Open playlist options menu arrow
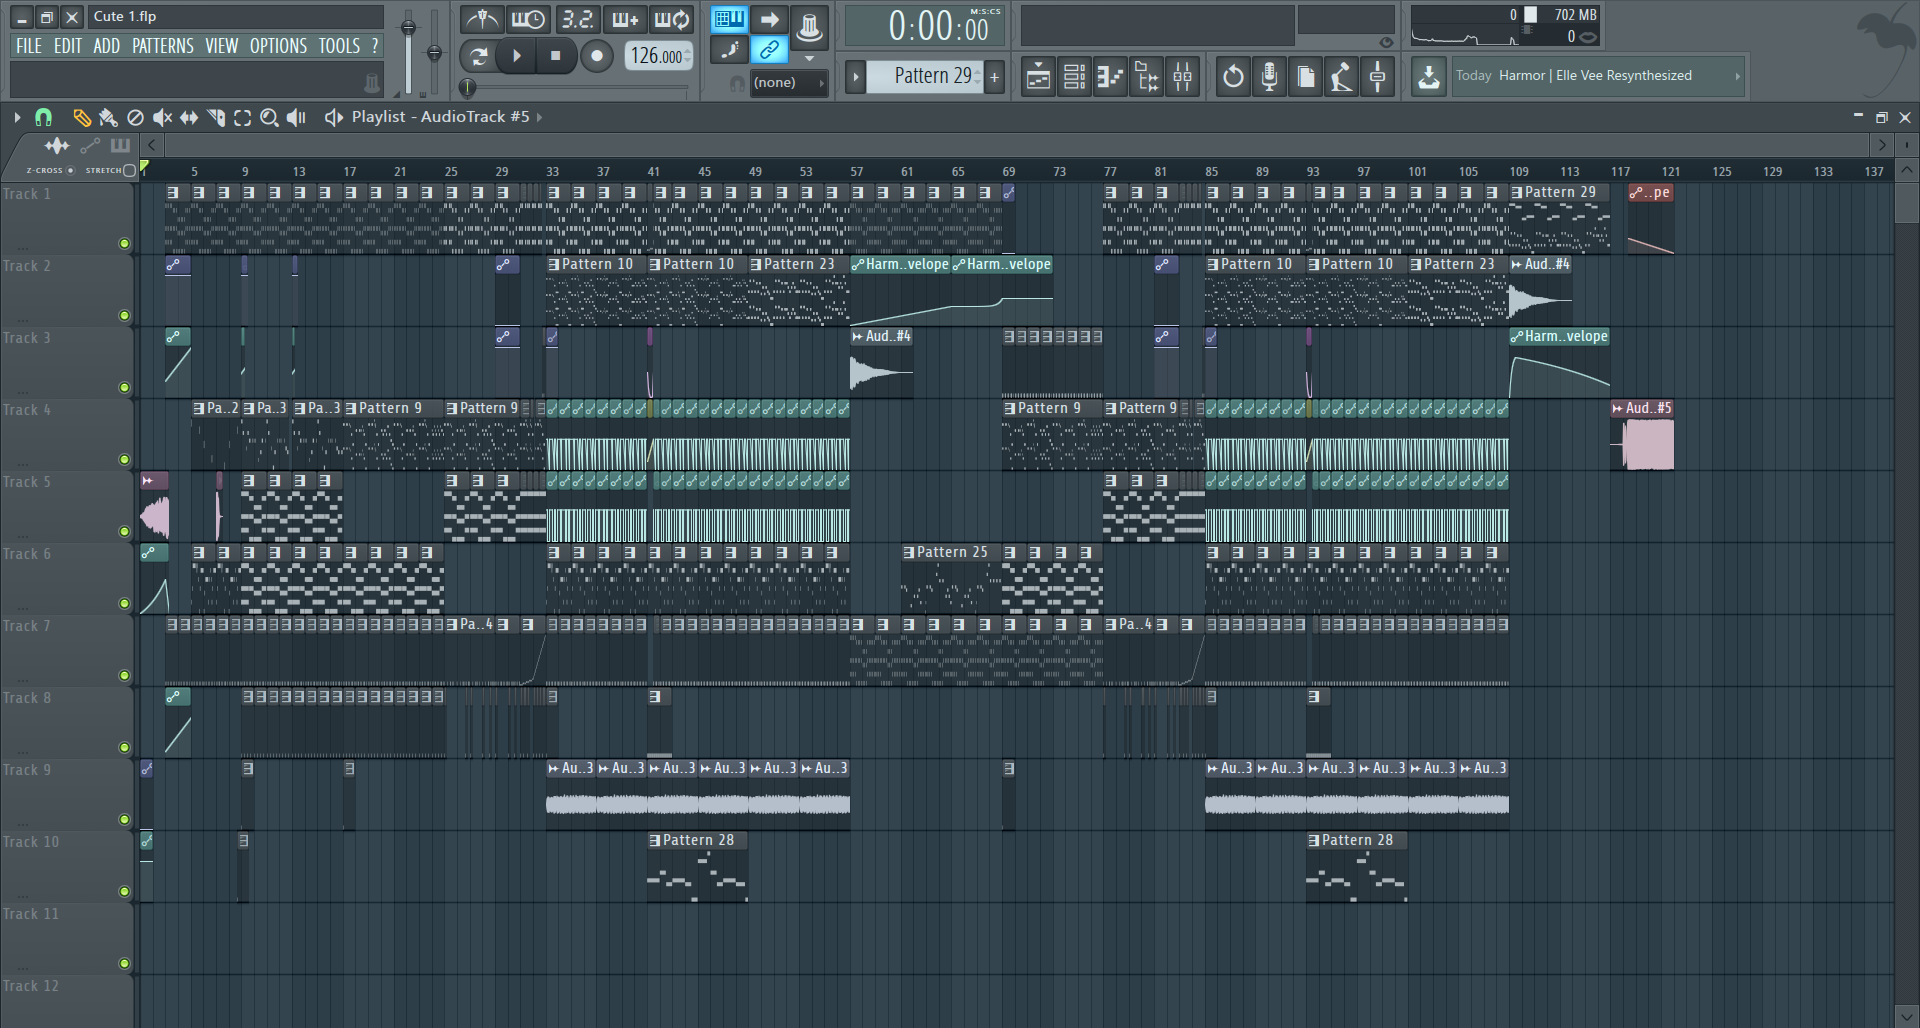This screenshot has height=1028, width=1920. (17, 117)
